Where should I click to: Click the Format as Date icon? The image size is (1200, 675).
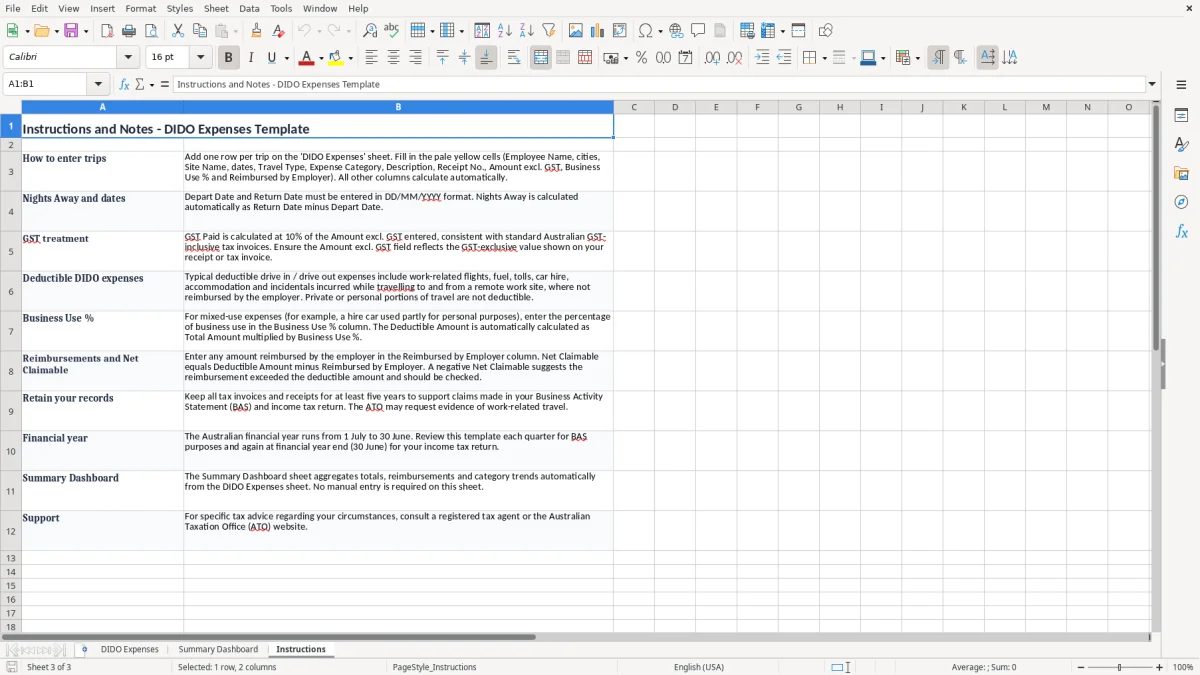685,58
